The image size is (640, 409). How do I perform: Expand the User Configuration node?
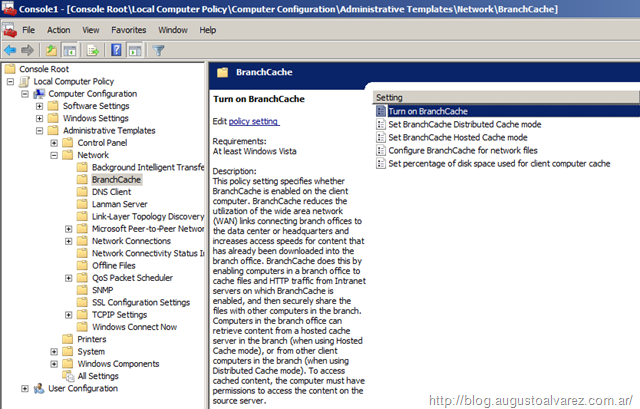click(x=25, y=388)
